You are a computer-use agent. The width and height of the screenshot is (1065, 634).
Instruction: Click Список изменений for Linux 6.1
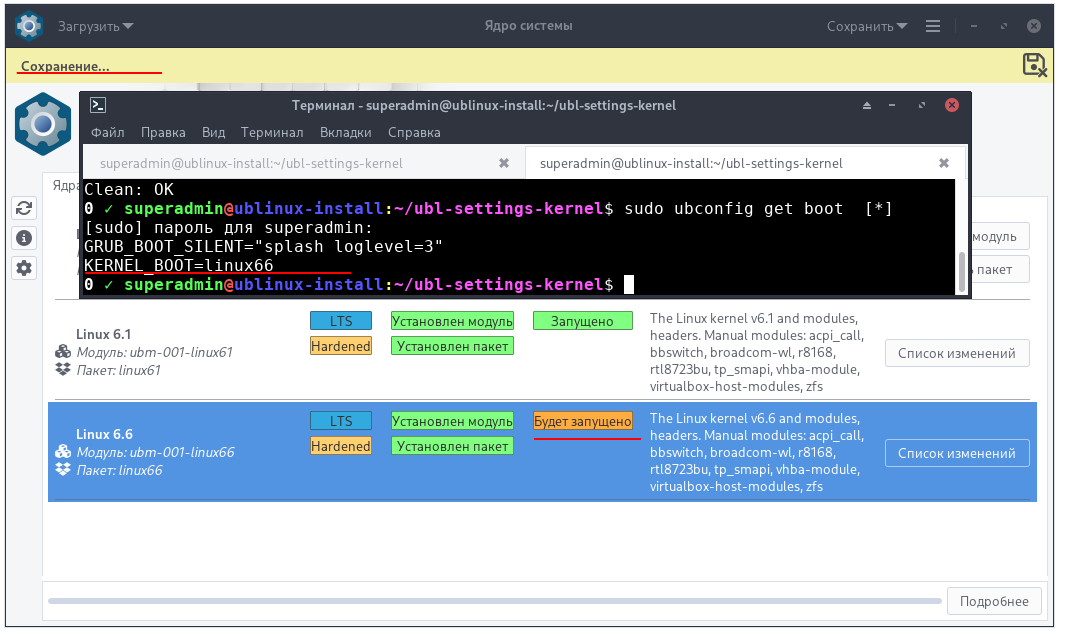click(956, 353)
